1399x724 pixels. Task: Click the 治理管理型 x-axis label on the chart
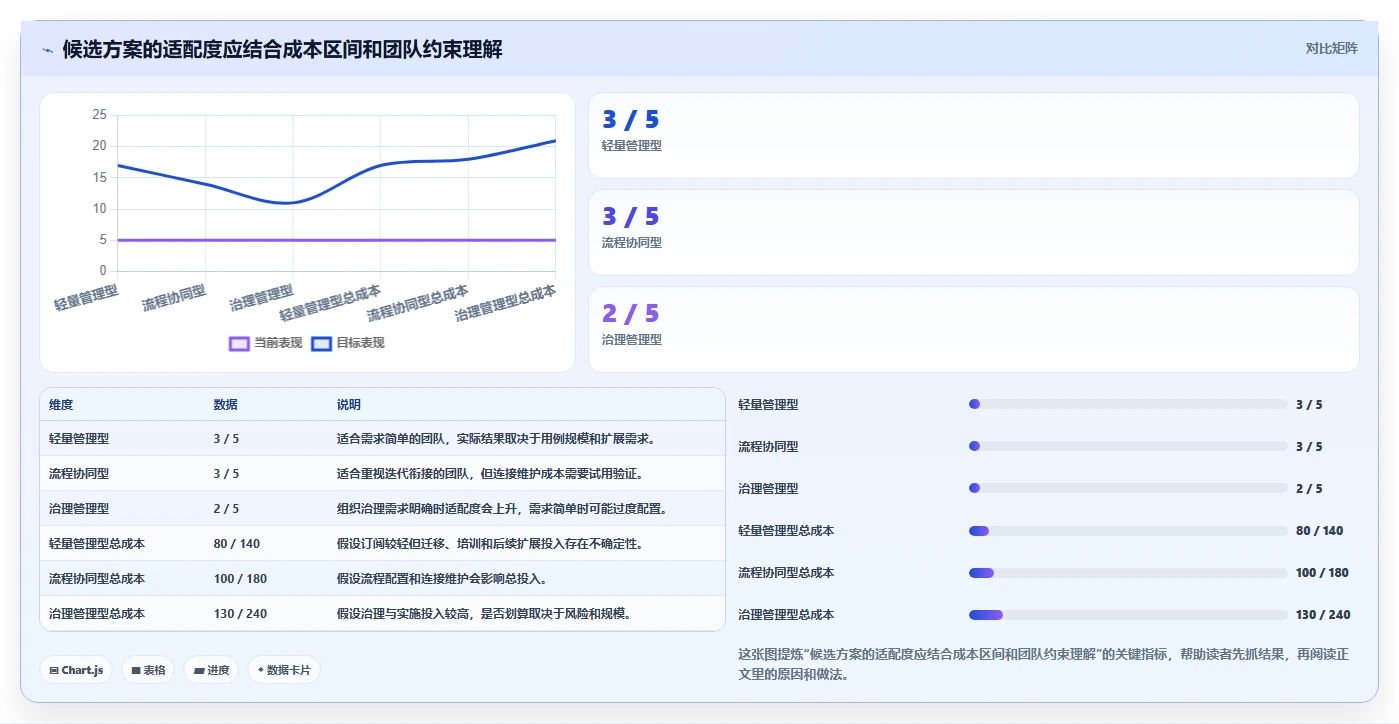[x=261, y=297]
